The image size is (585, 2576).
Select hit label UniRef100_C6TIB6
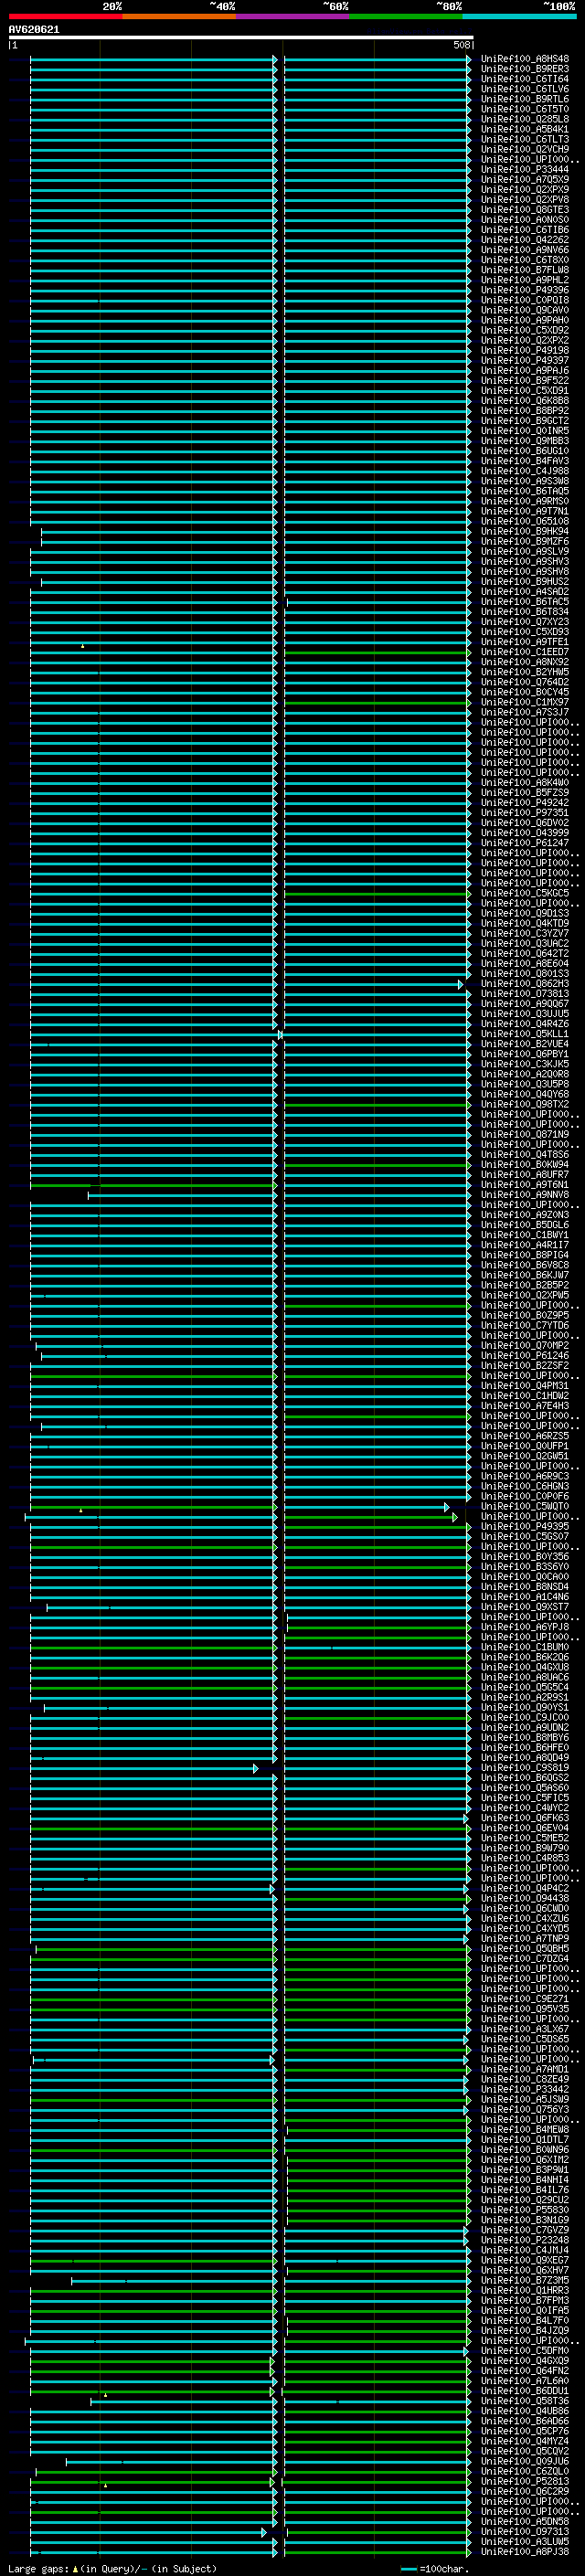[525, 229]
